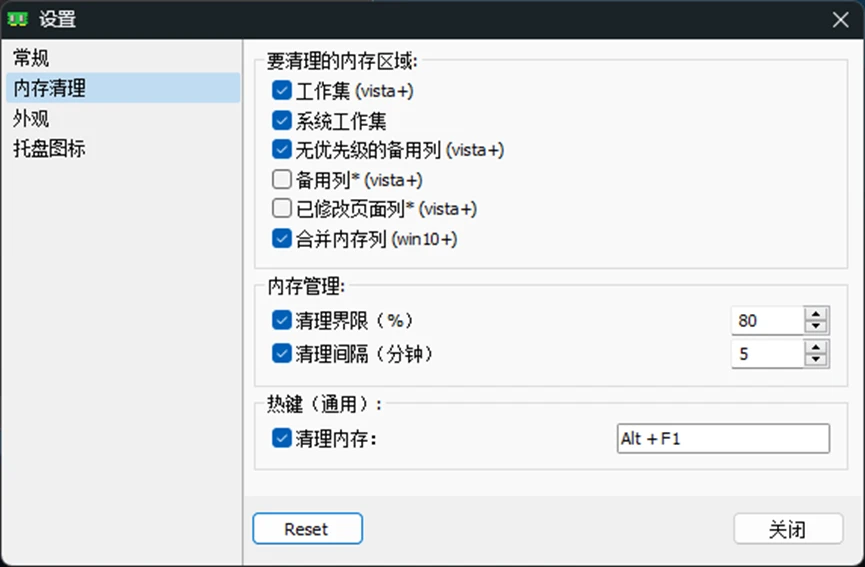Screen dimensions: 865x567
Task: Toggle the 系统工作集 checkbox
Action: tap(282, 120)
